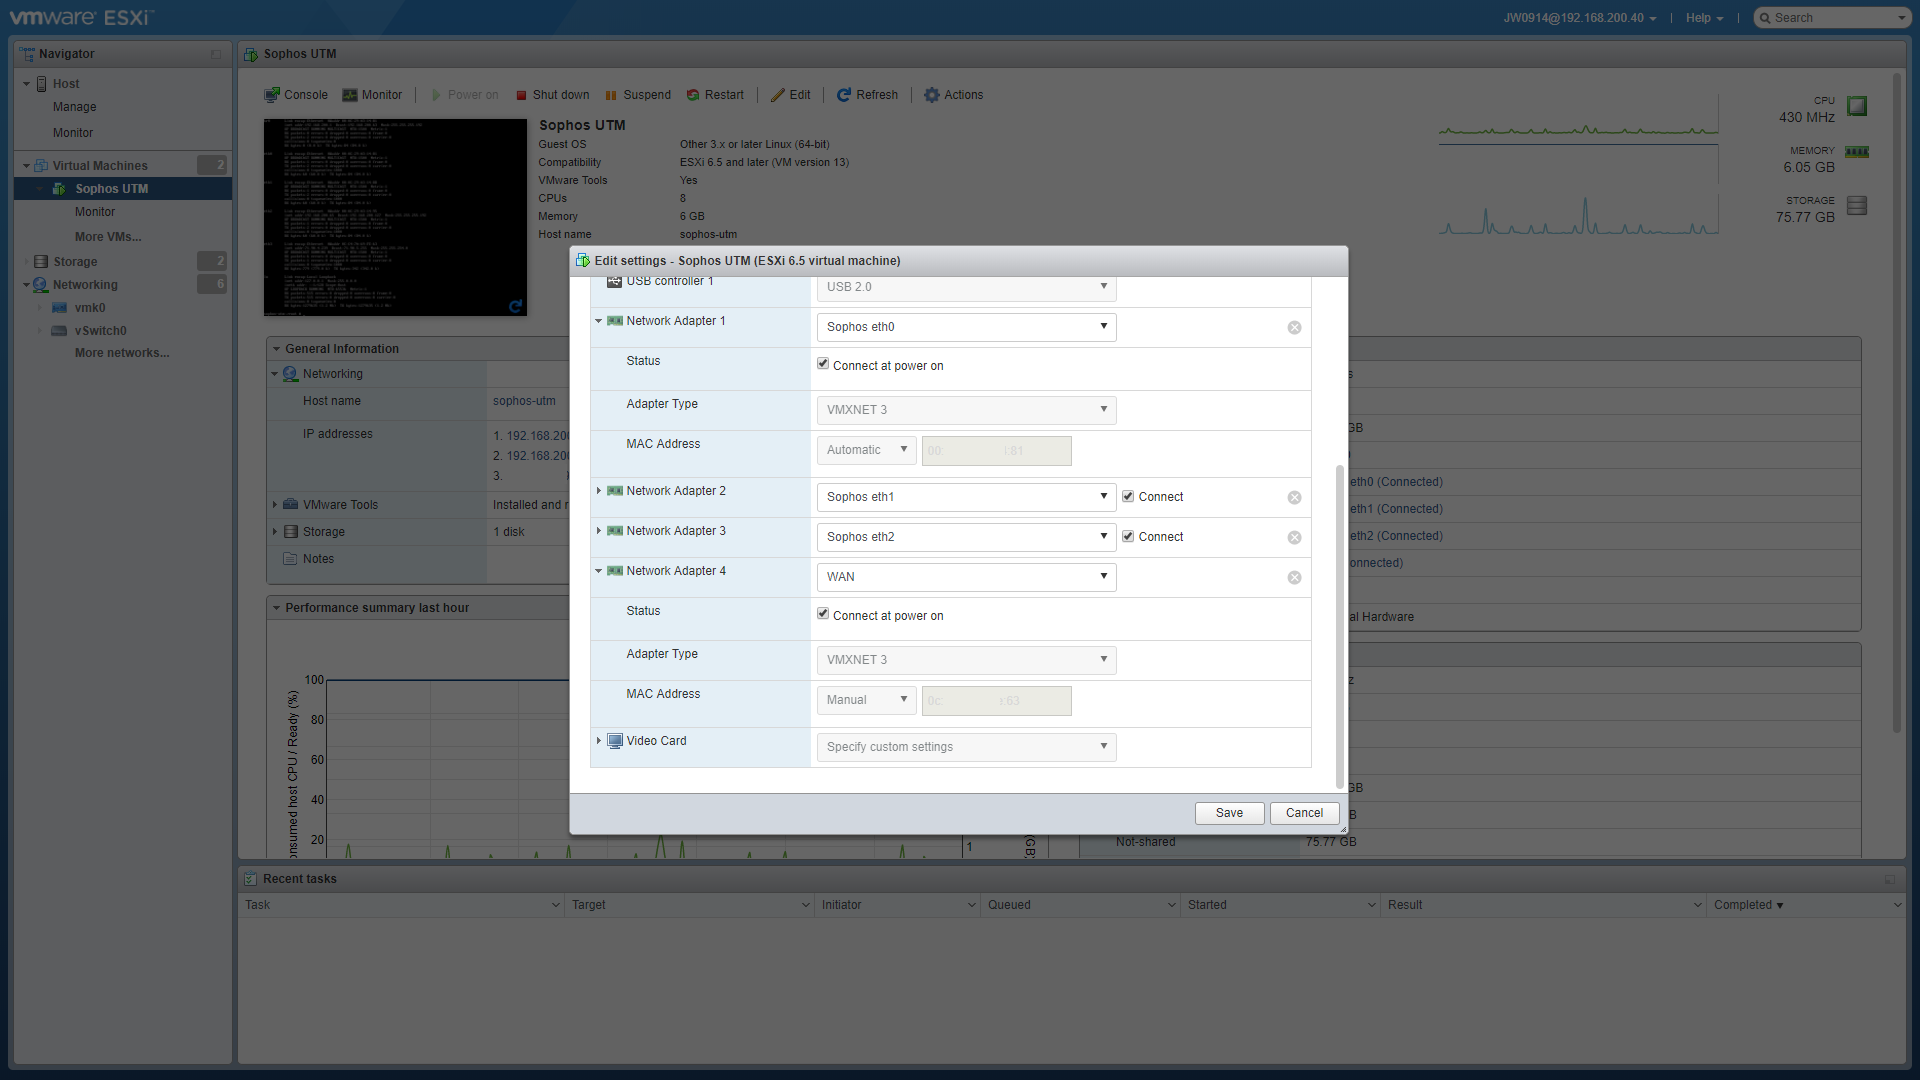Select Virtual Machines in Navigator
1920x1080 pixels.
(100, 166)
